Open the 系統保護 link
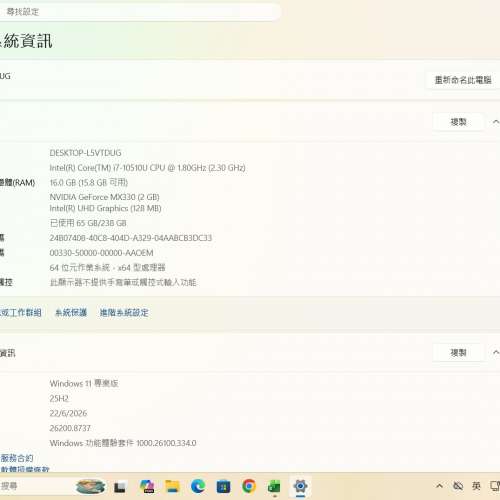 pyautogui.click(x=71, y=313)
